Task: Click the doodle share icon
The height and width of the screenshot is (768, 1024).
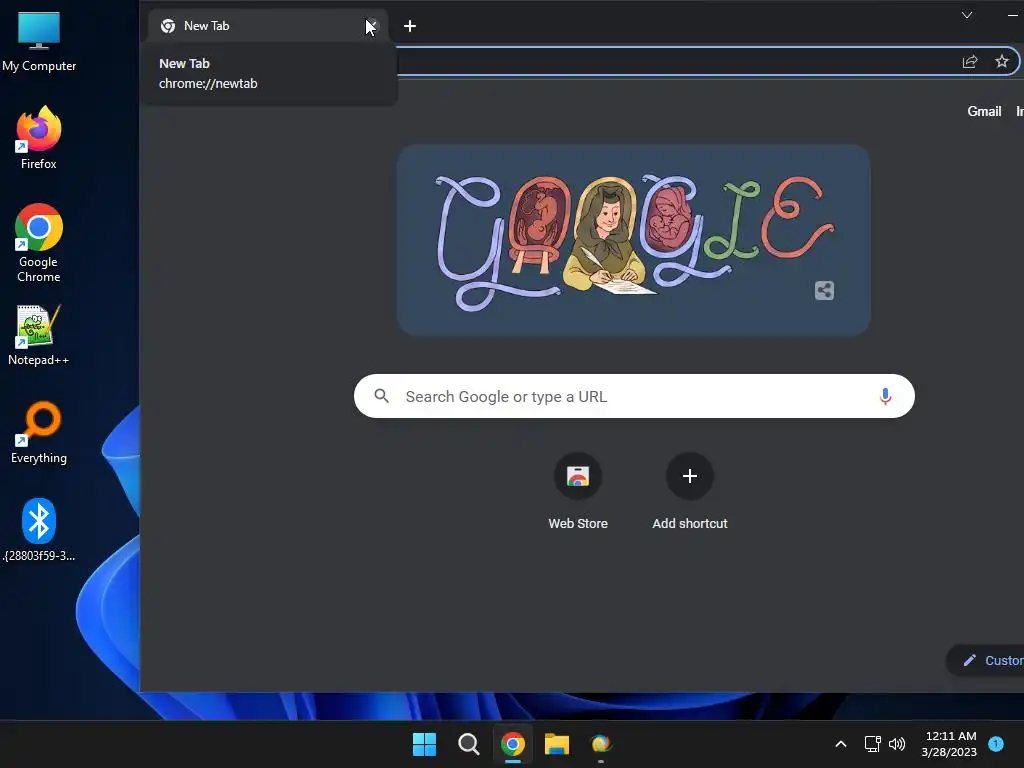Action: click(x=824, y=291)
